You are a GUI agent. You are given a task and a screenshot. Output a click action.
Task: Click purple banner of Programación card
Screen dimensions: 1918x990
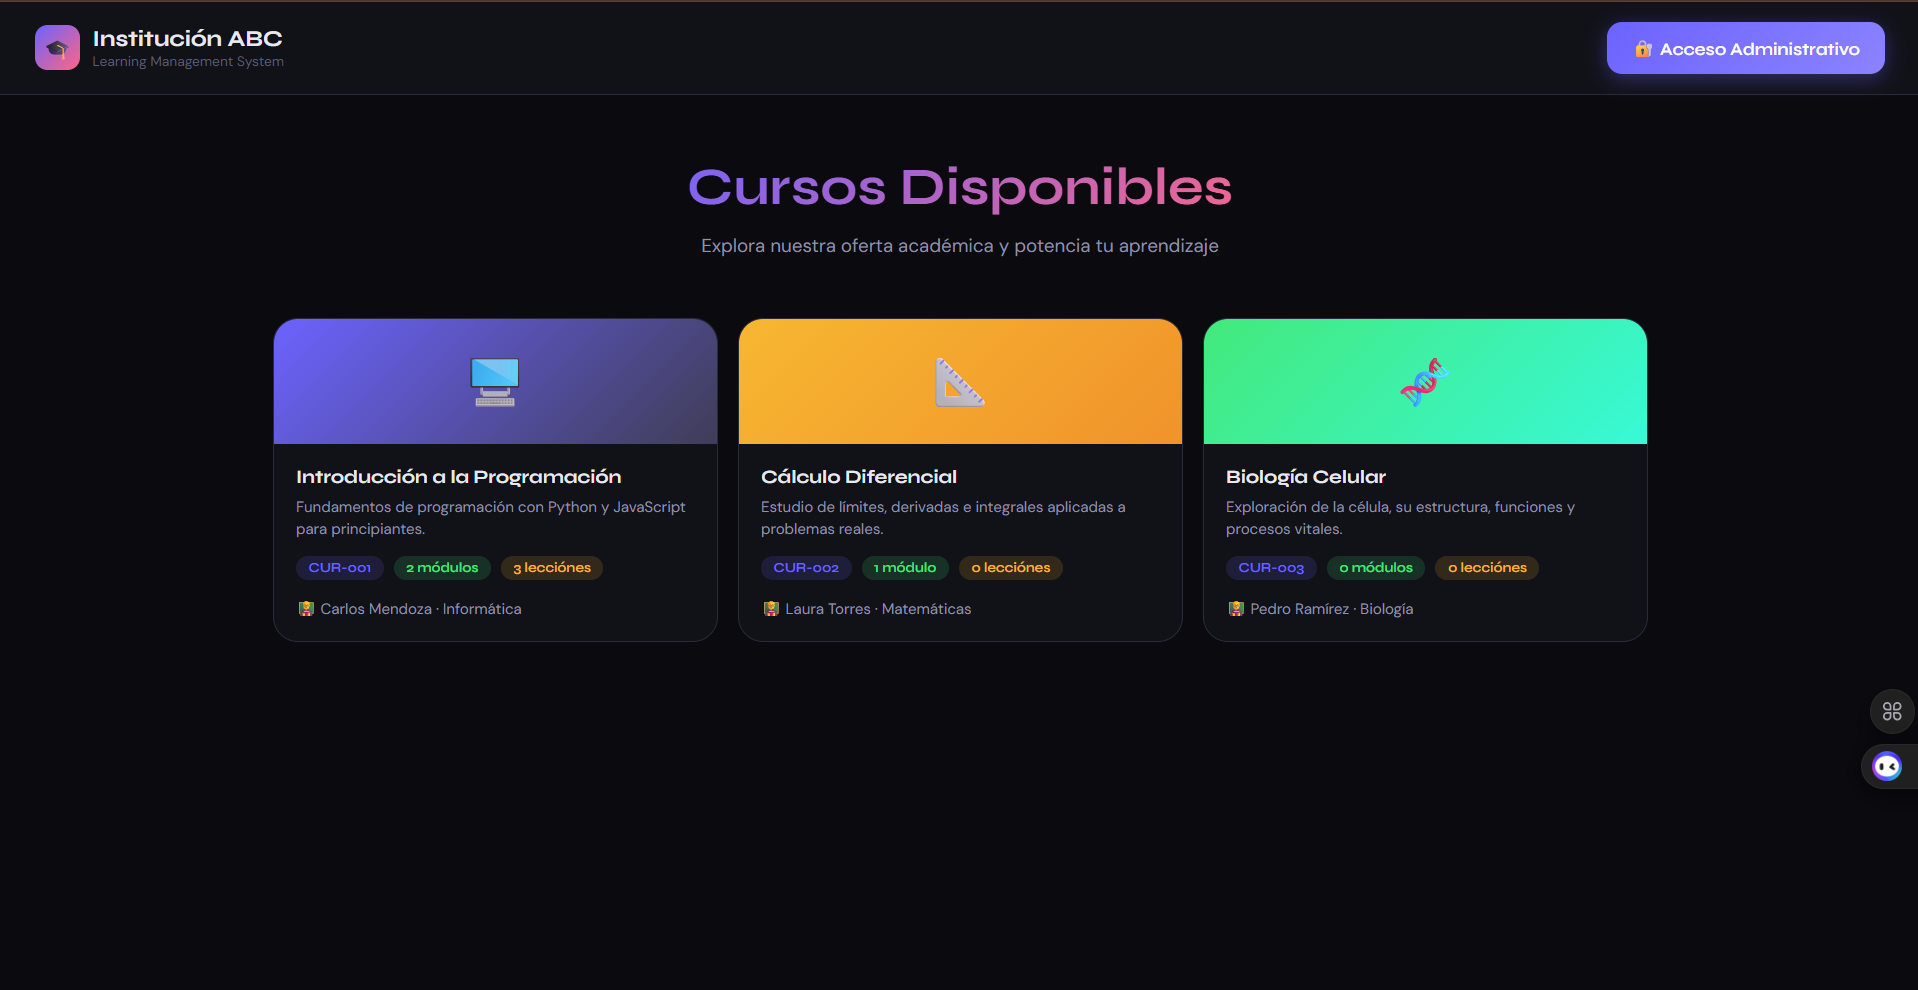coord(495,381)
